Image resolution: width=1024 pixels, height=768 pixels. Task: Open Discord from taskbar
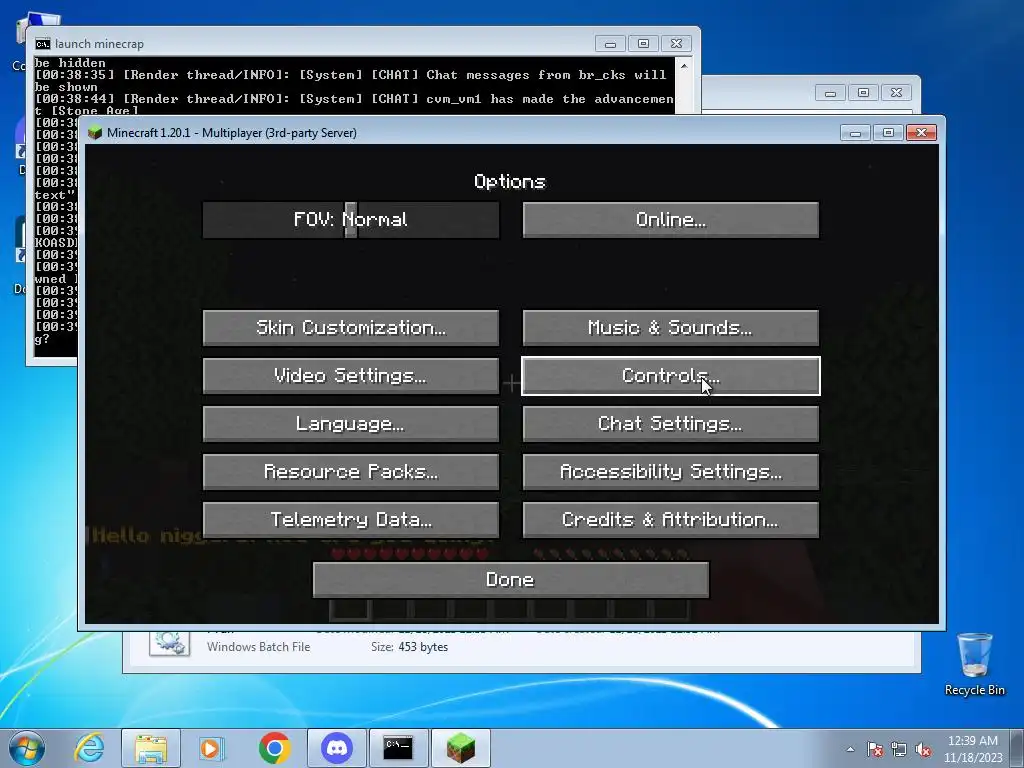tap(337, 748)
